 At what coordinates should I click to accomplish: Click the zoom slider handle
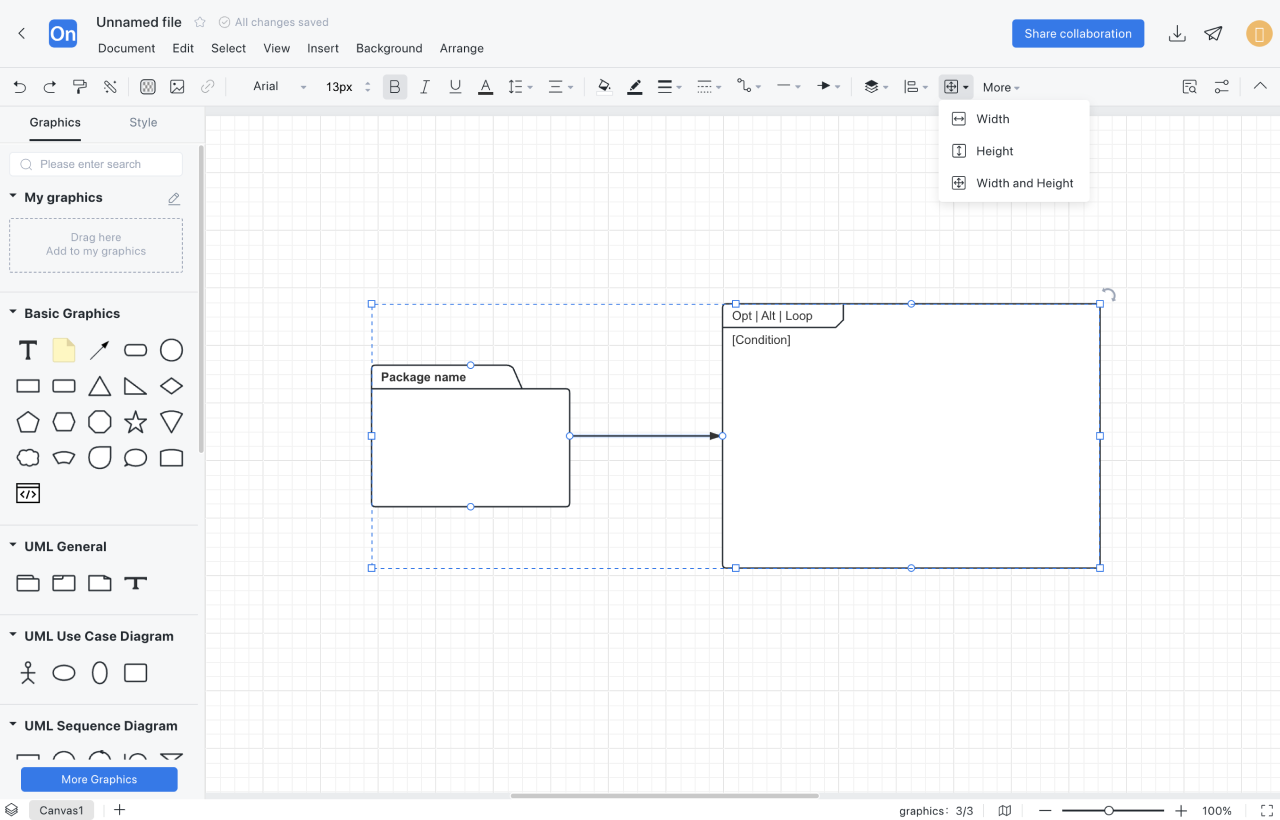(x=1109, y=810)
